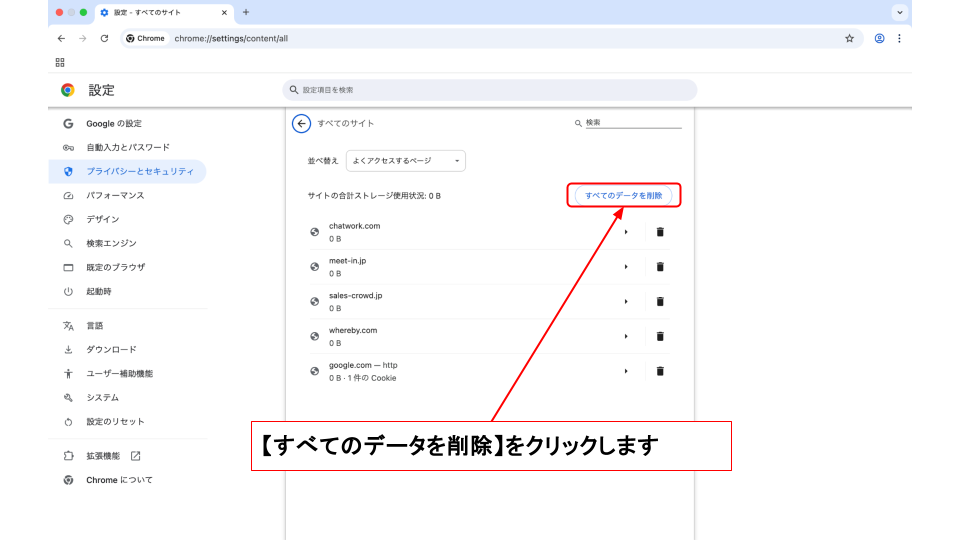Open 自動入力とパスワード settings section
This screenshot has height=540, width=960.
(x=127, y=147)
